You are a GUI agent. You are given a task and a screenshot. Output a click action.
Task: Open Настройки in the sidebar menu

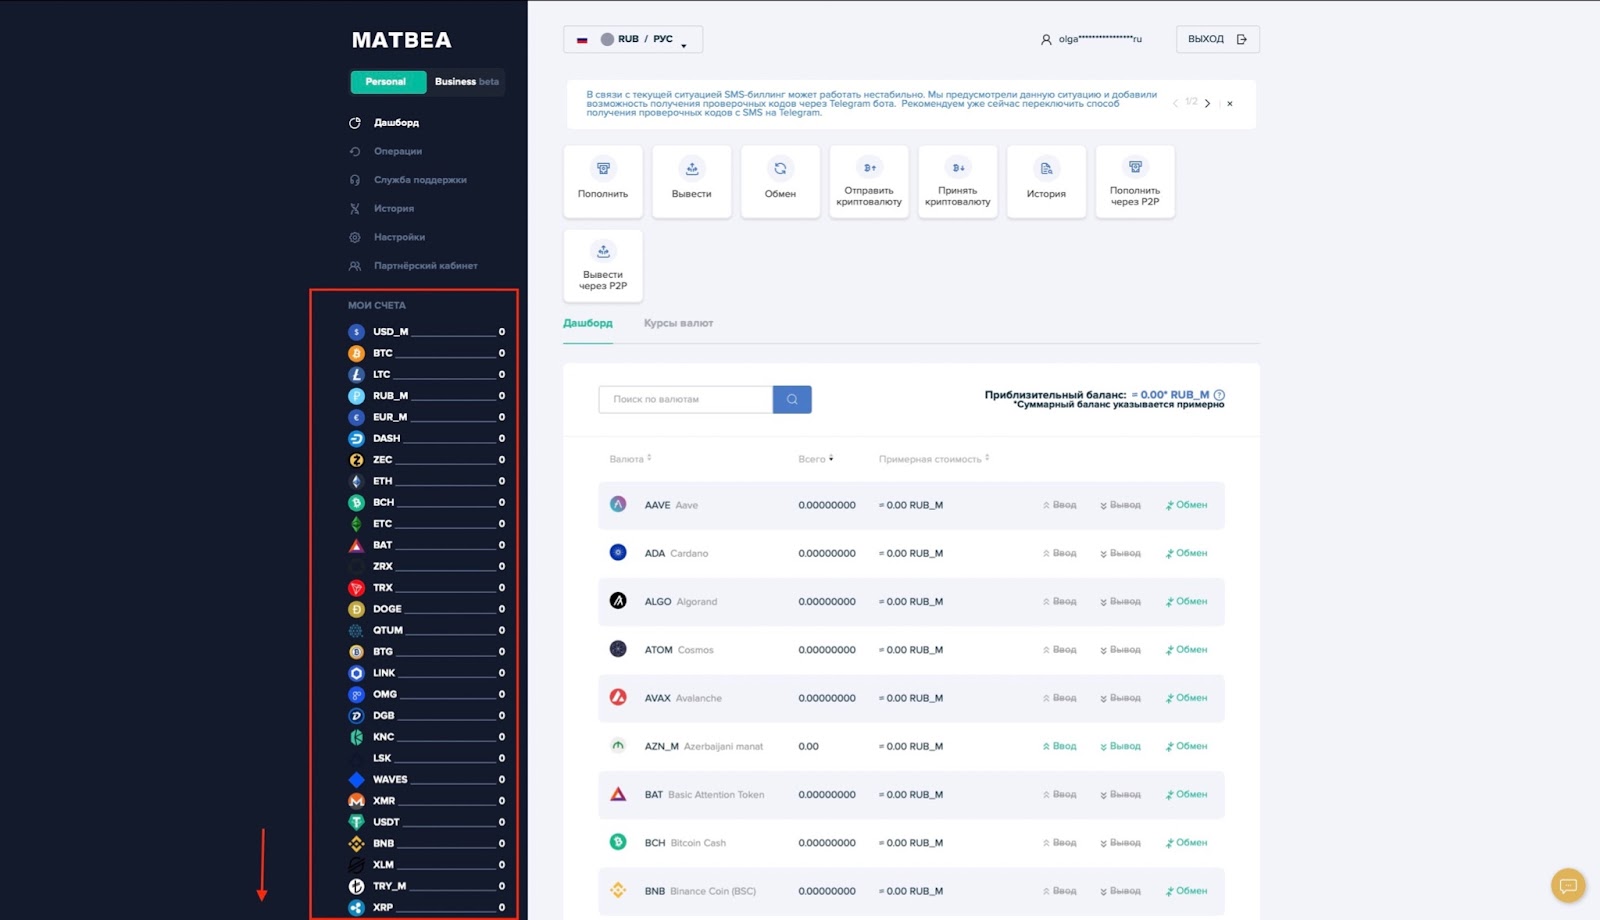coord(399,237)
